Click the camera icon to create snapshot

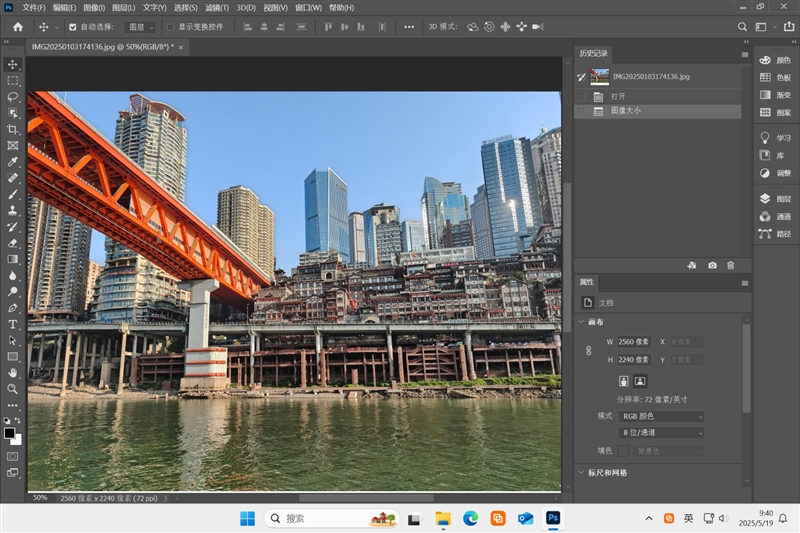coord(712,265)
